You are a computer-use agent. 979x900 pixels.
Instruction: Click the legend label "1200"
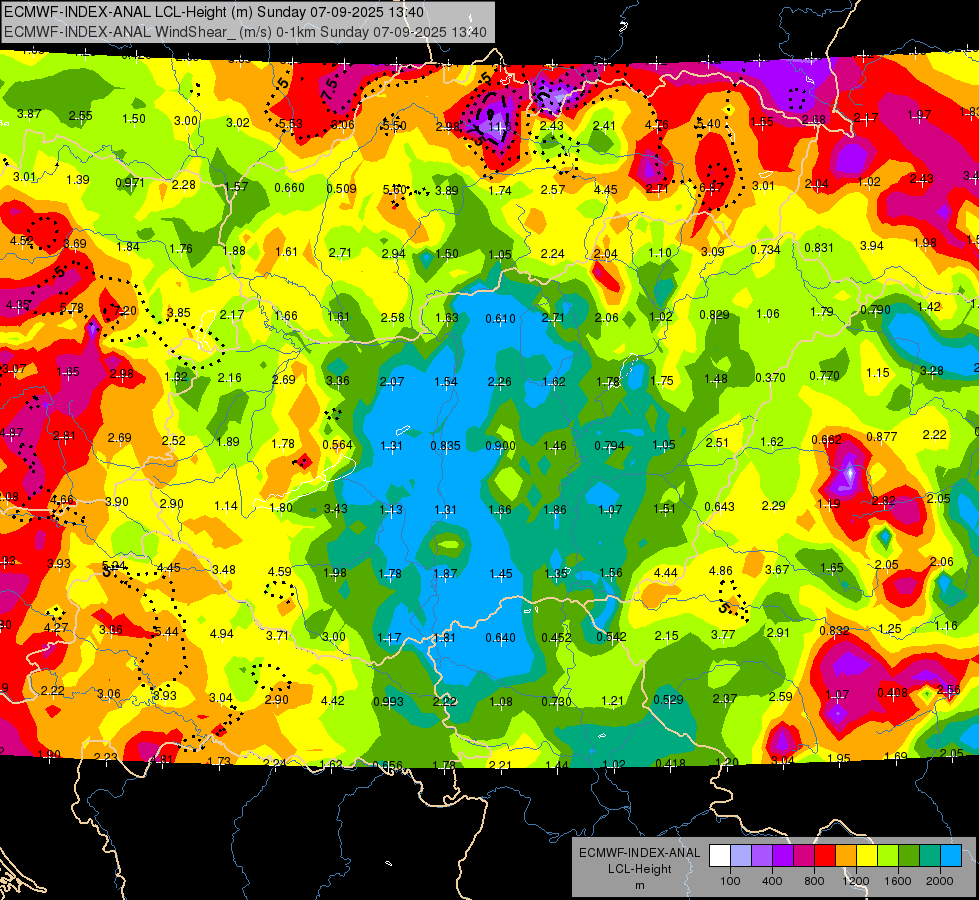tap(856, 881)
